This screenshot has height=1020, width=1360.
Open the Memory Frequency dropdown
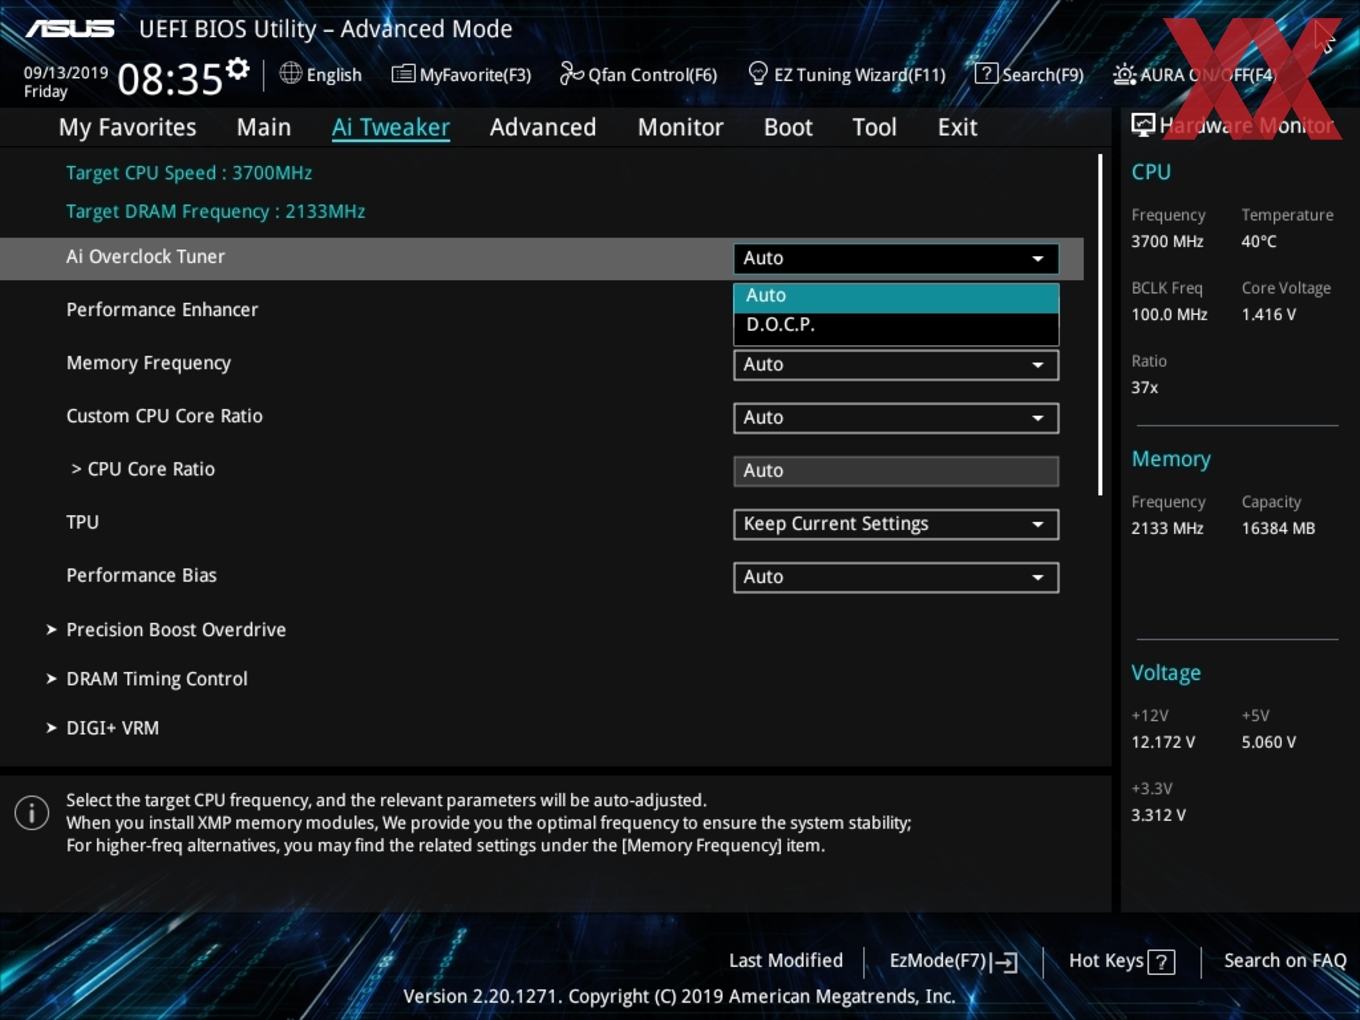(896, 365)
